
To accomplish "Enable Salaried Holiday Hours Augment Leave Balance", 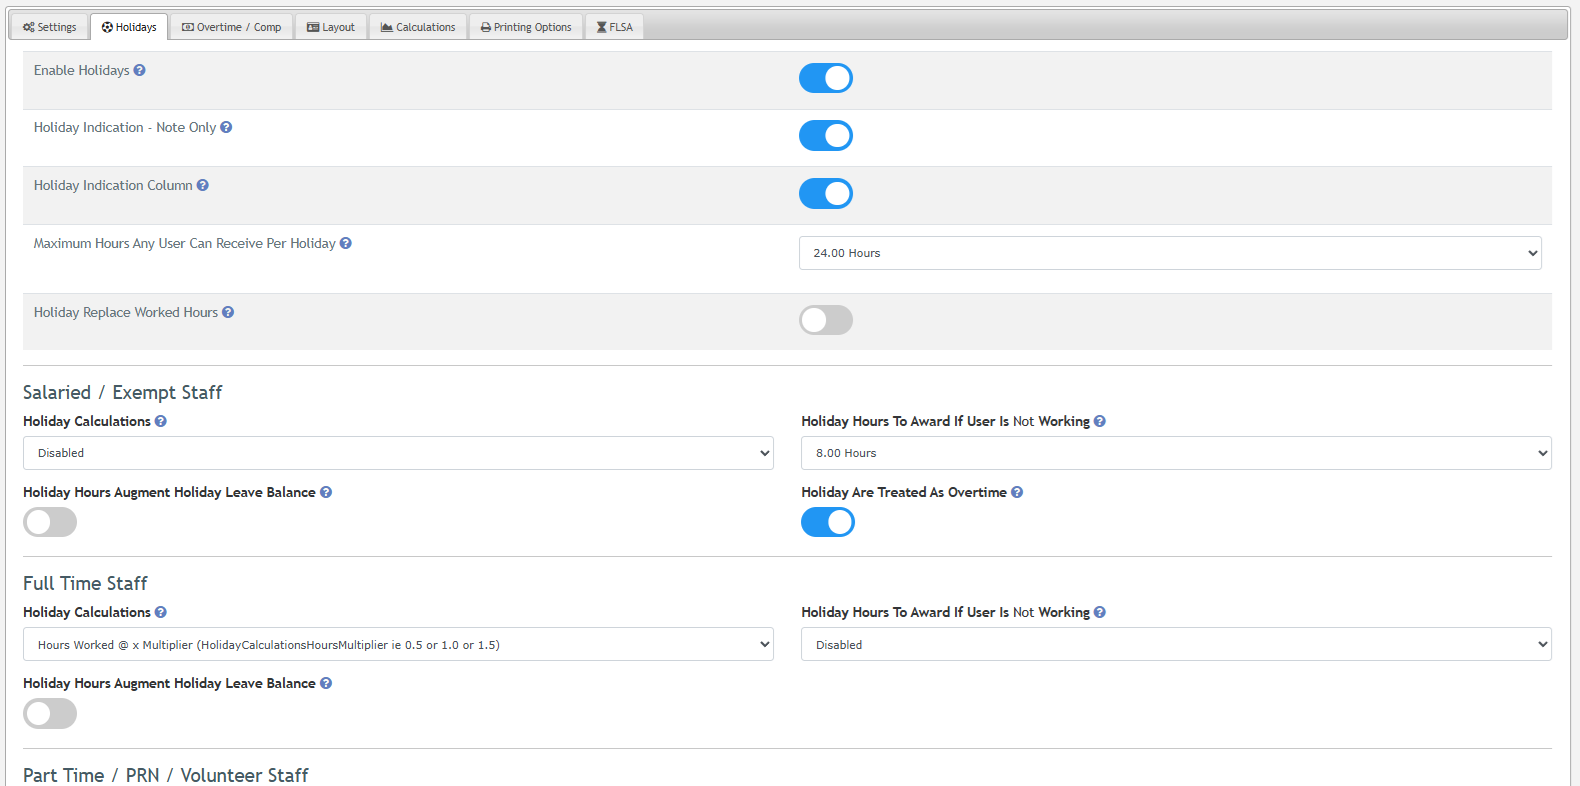I will [50, 522].
